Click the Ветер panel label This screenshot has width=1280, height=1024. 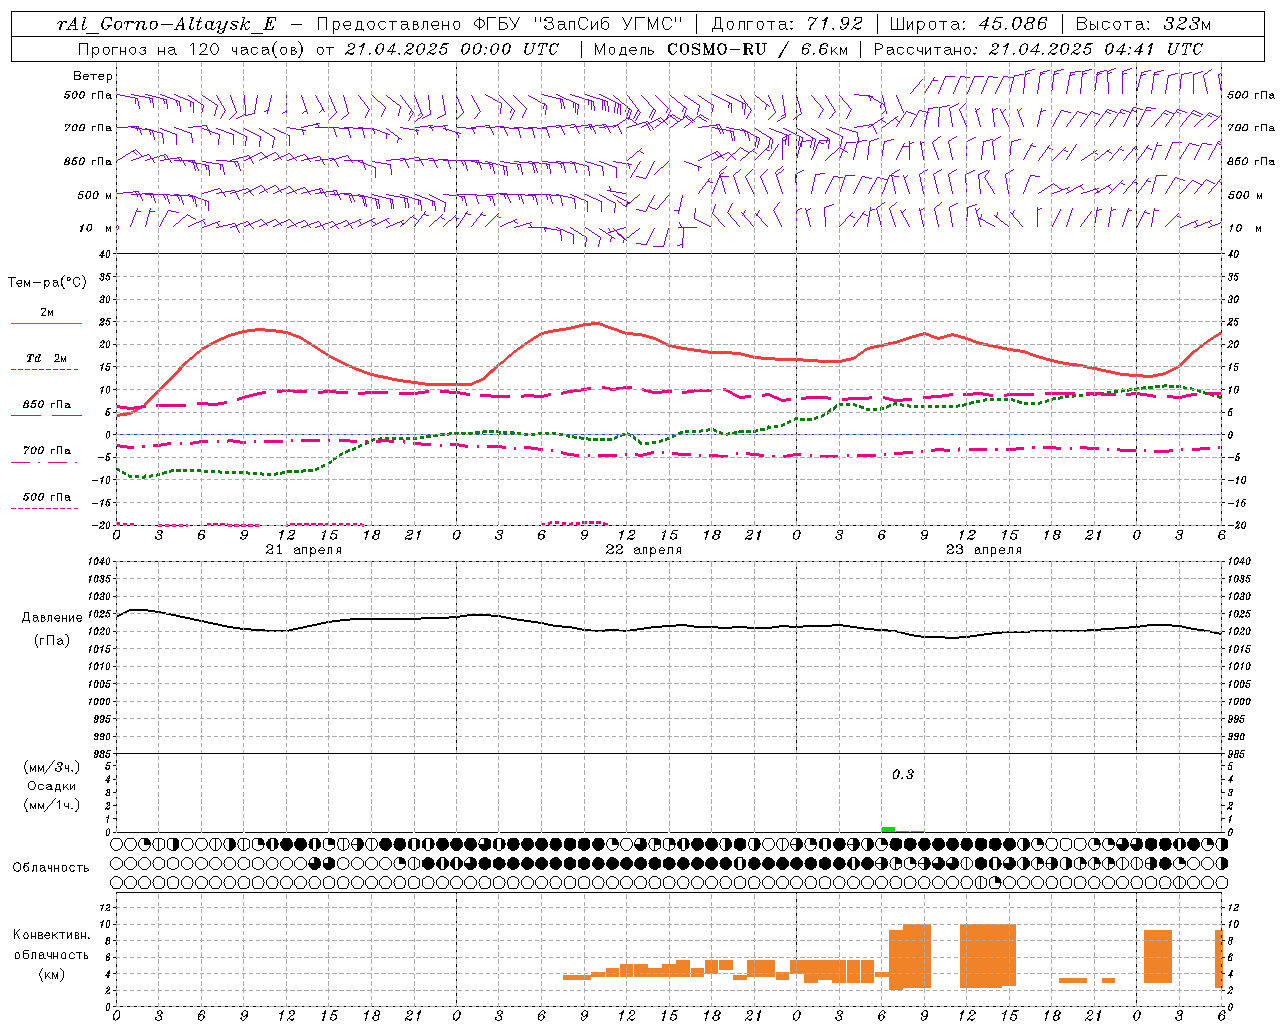click(93, 76)
